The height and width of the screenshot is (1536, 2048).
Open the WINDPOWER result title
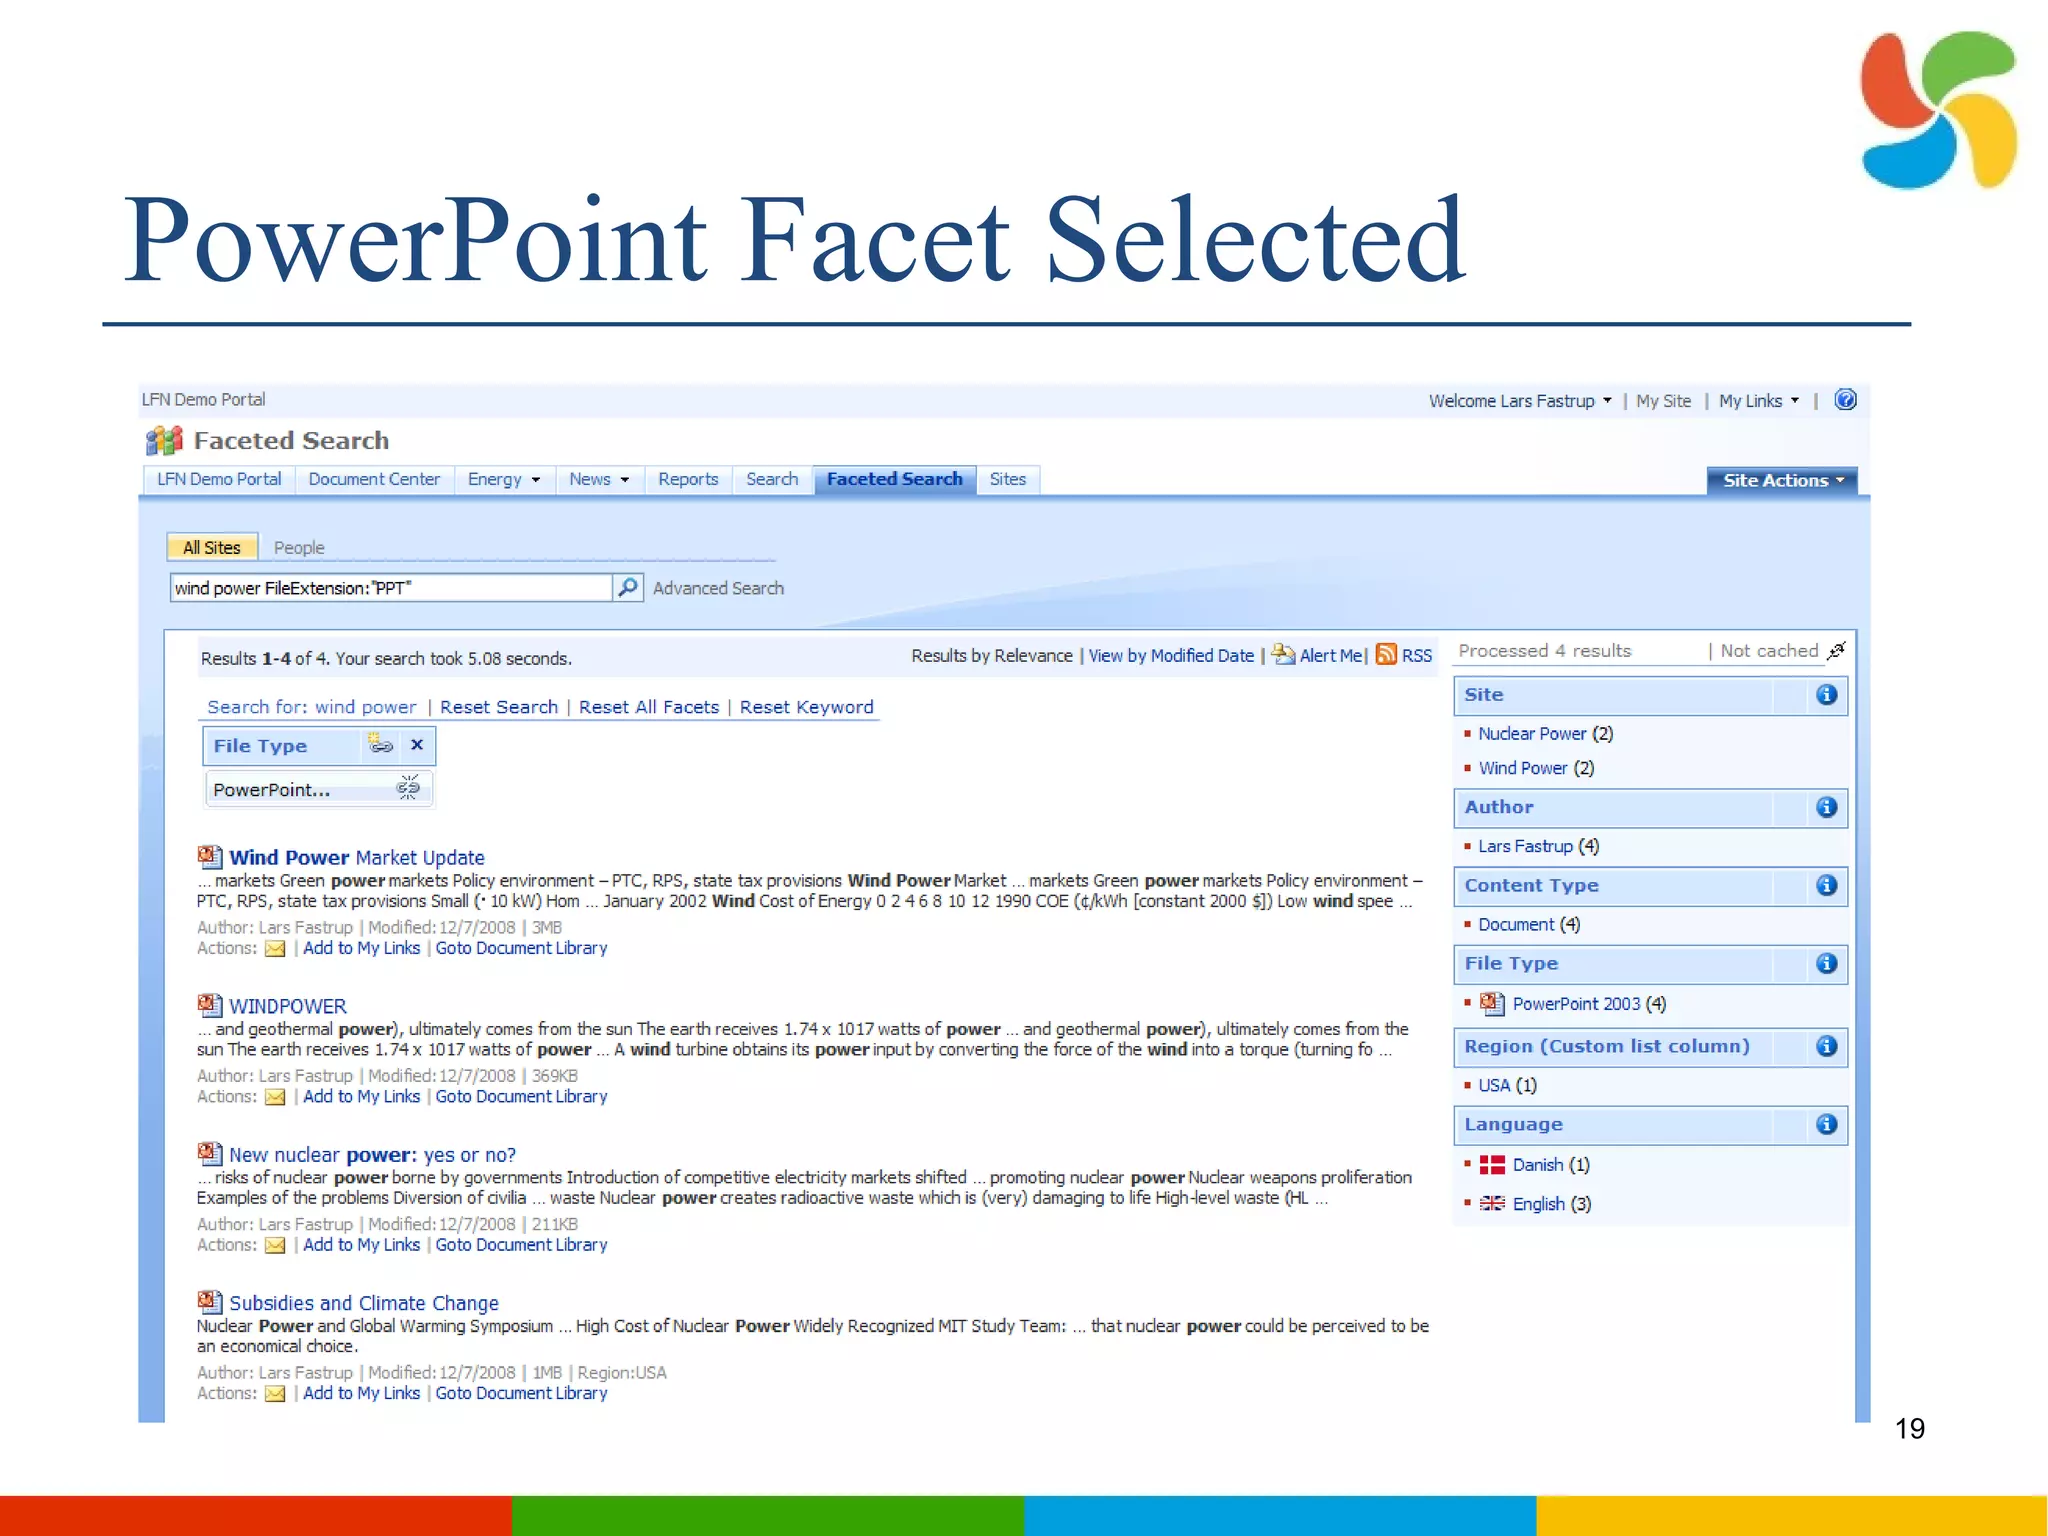point(288,1006)
